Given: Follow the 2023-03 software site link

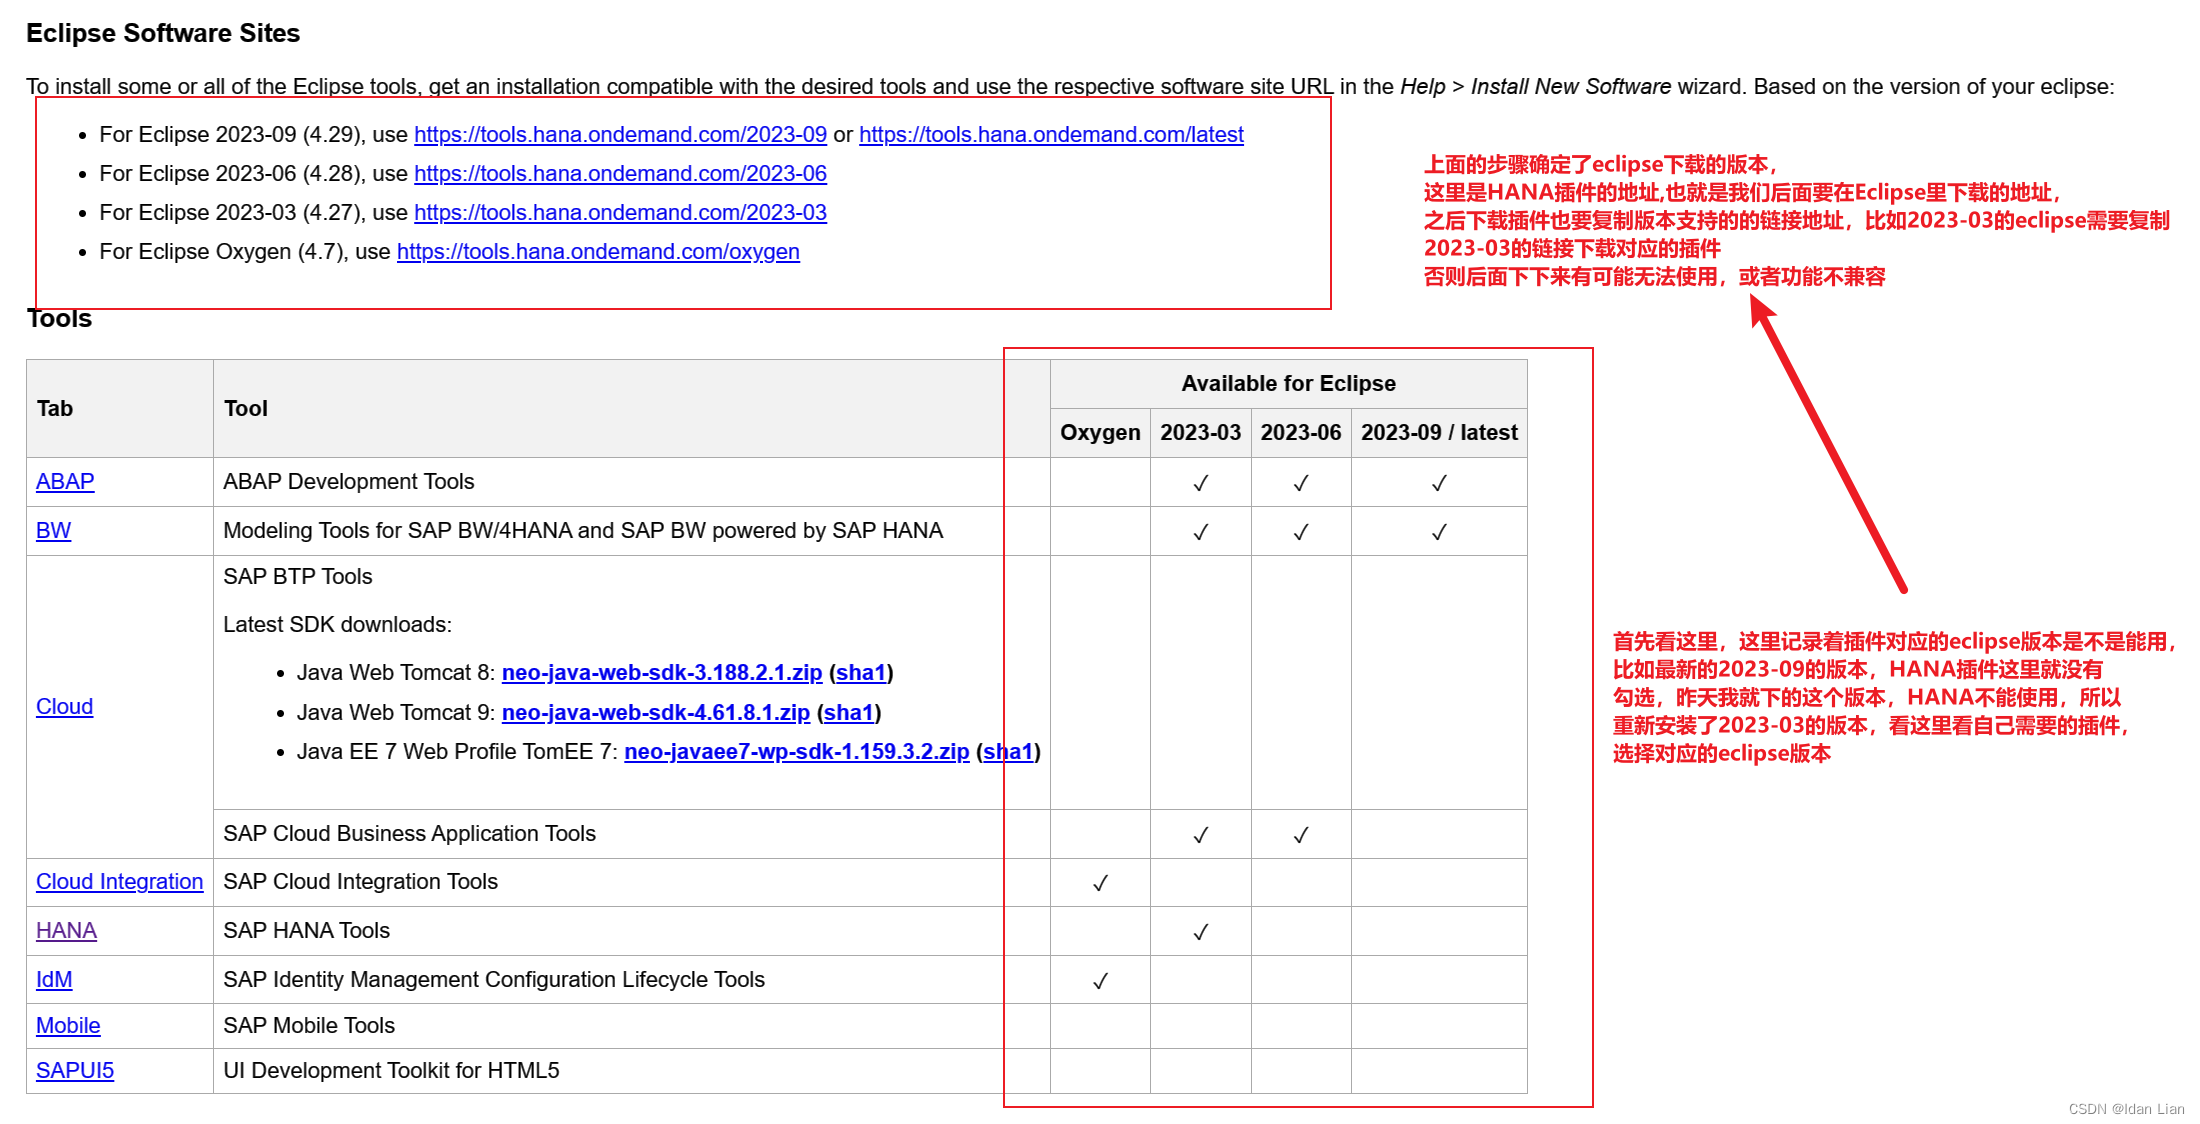Looking at the screenshot, I should [620, 212].
